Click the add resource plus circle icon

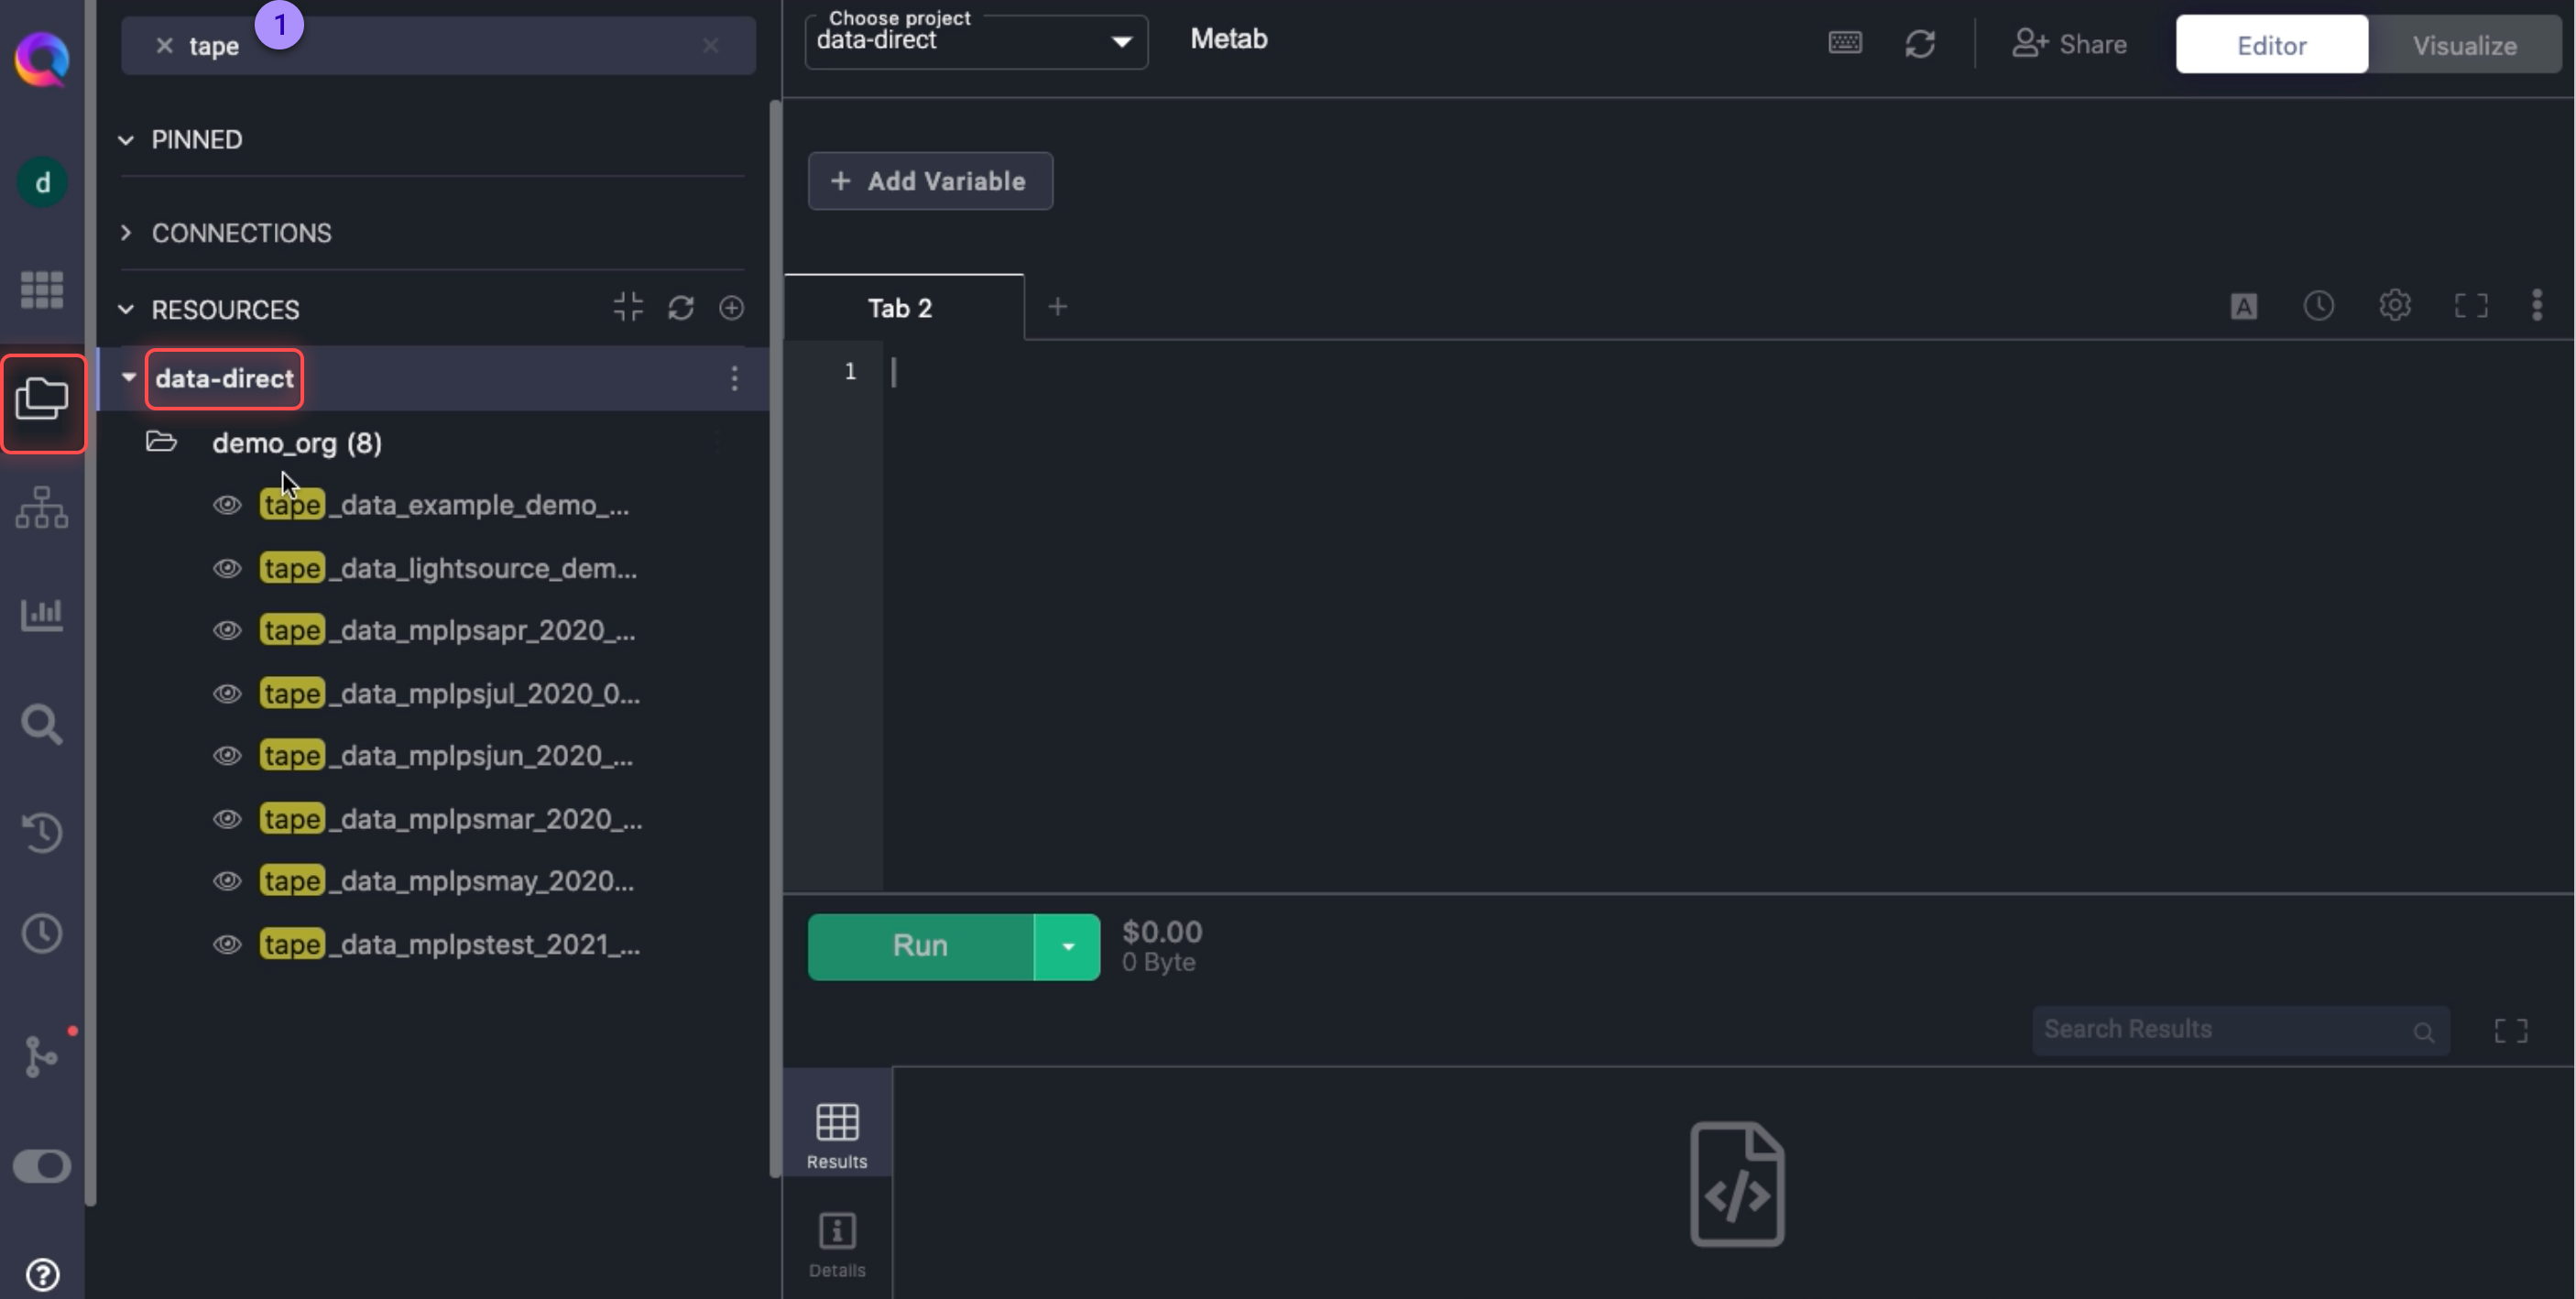tap(731, 308)
